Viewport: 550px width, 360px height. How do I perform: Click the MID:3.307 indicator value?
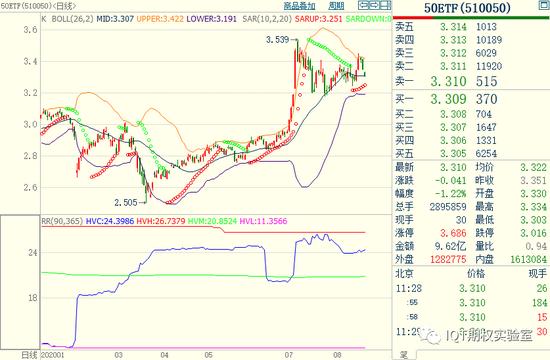[x=115, y=19]
